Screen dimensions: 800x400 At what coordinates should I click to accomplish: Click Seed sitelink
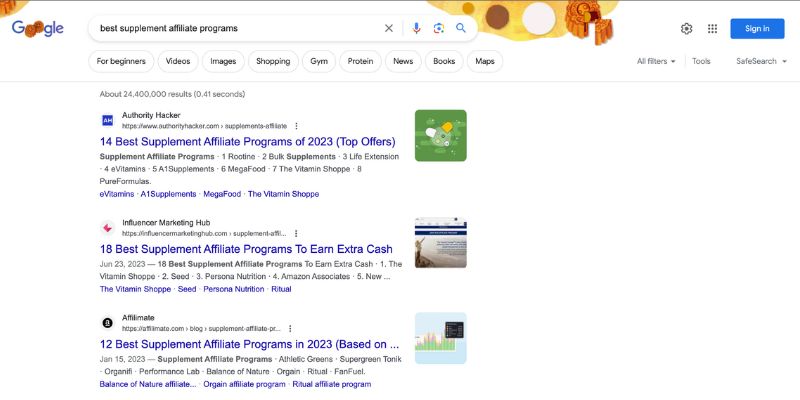[x=187, y=289]
